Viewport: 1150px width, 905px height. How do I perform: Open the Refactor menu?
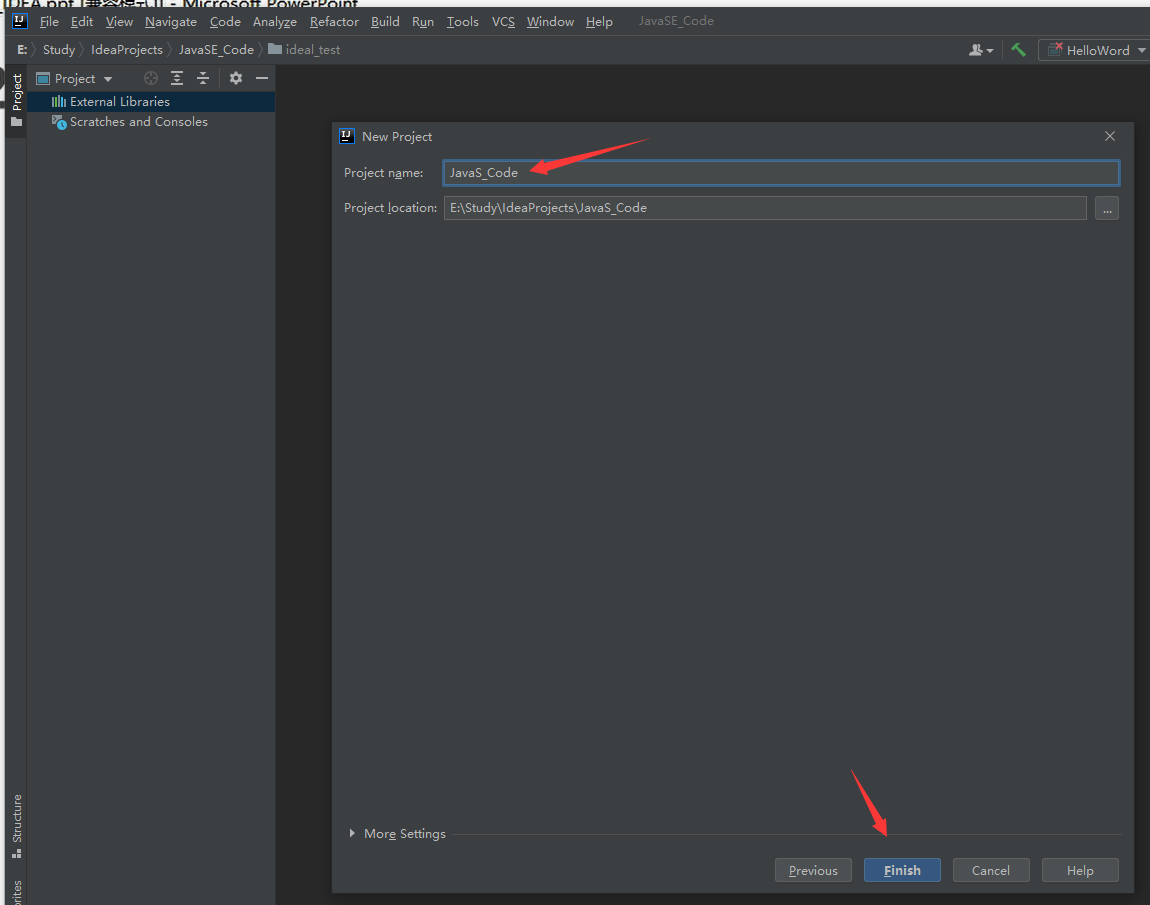(x=333, y=21)
